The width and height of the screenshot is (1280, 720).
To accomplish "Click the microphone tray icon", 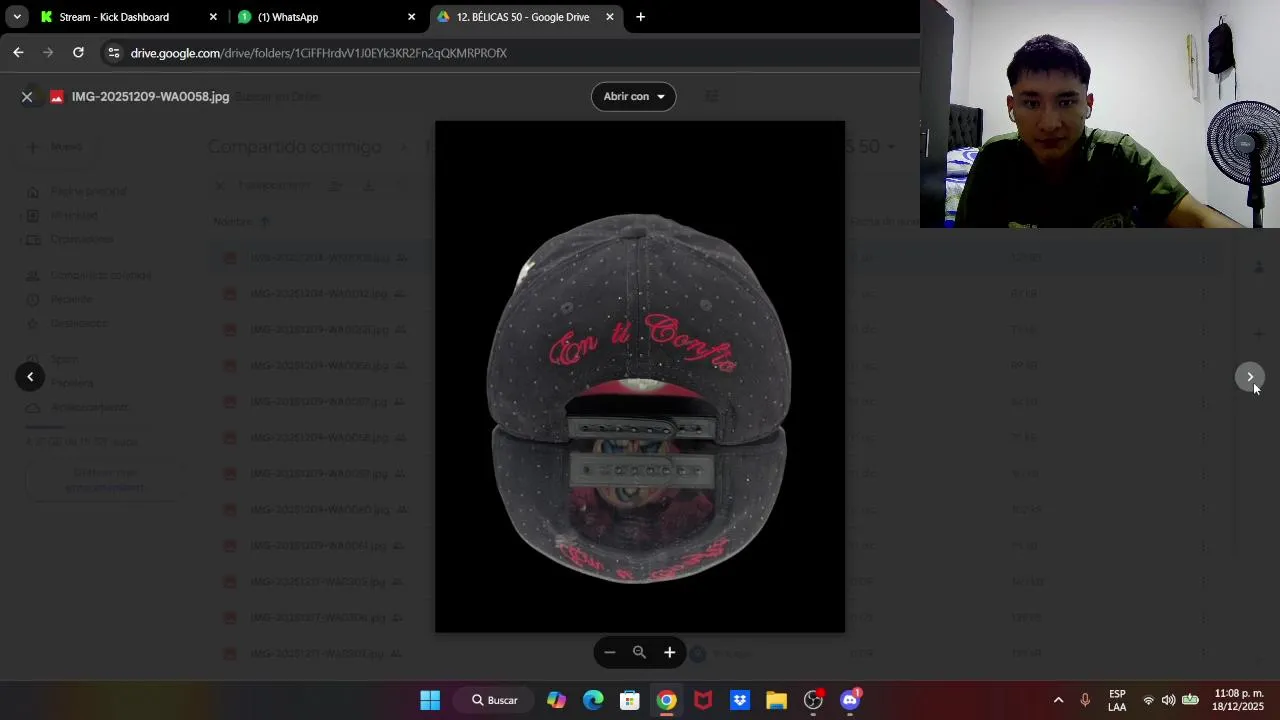I will click(1085, 700).
